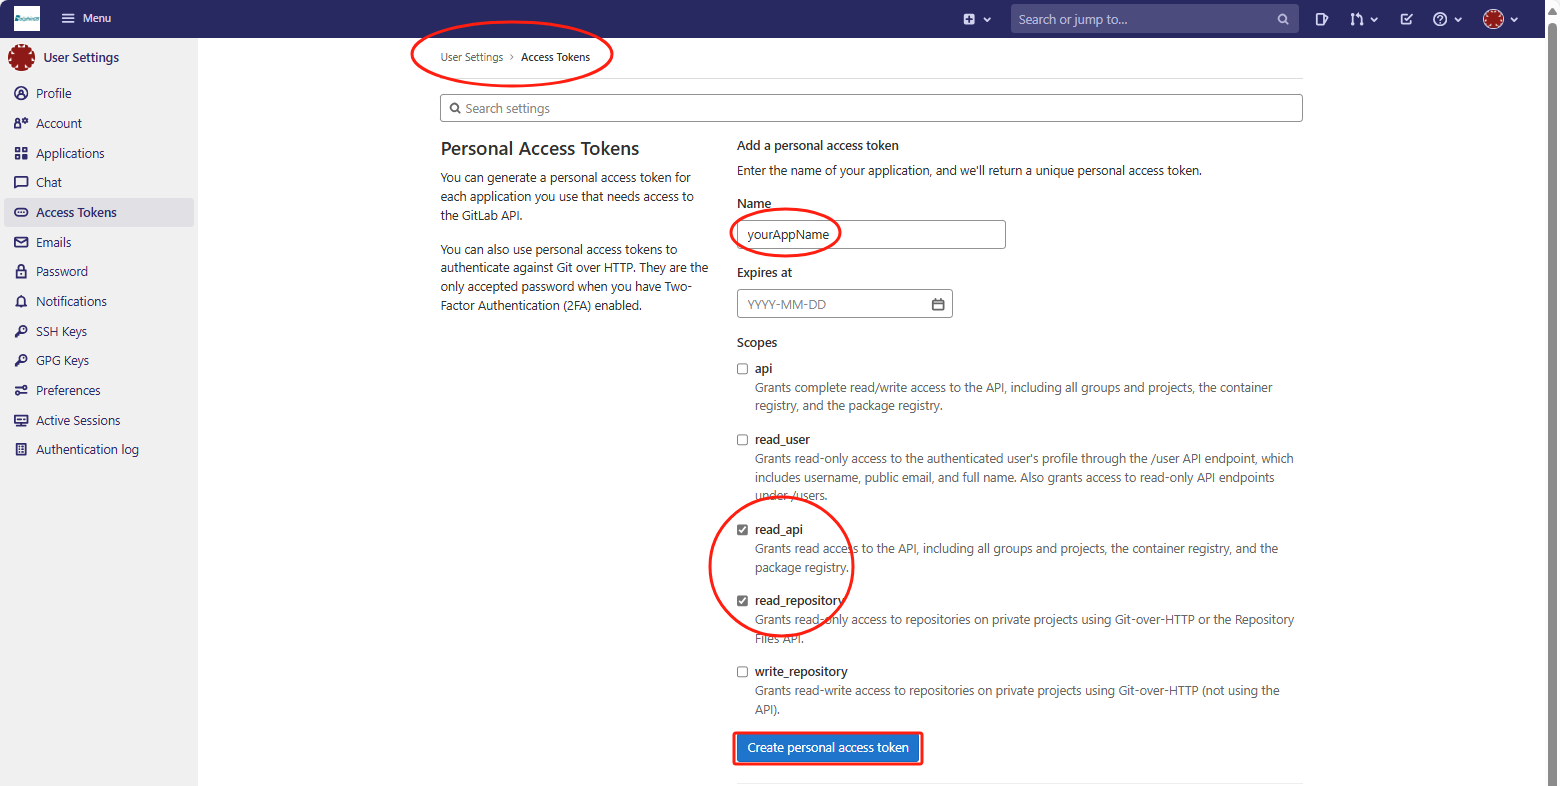
Task: Expand the merge requests dropdown
Action: coord(1363,19)
